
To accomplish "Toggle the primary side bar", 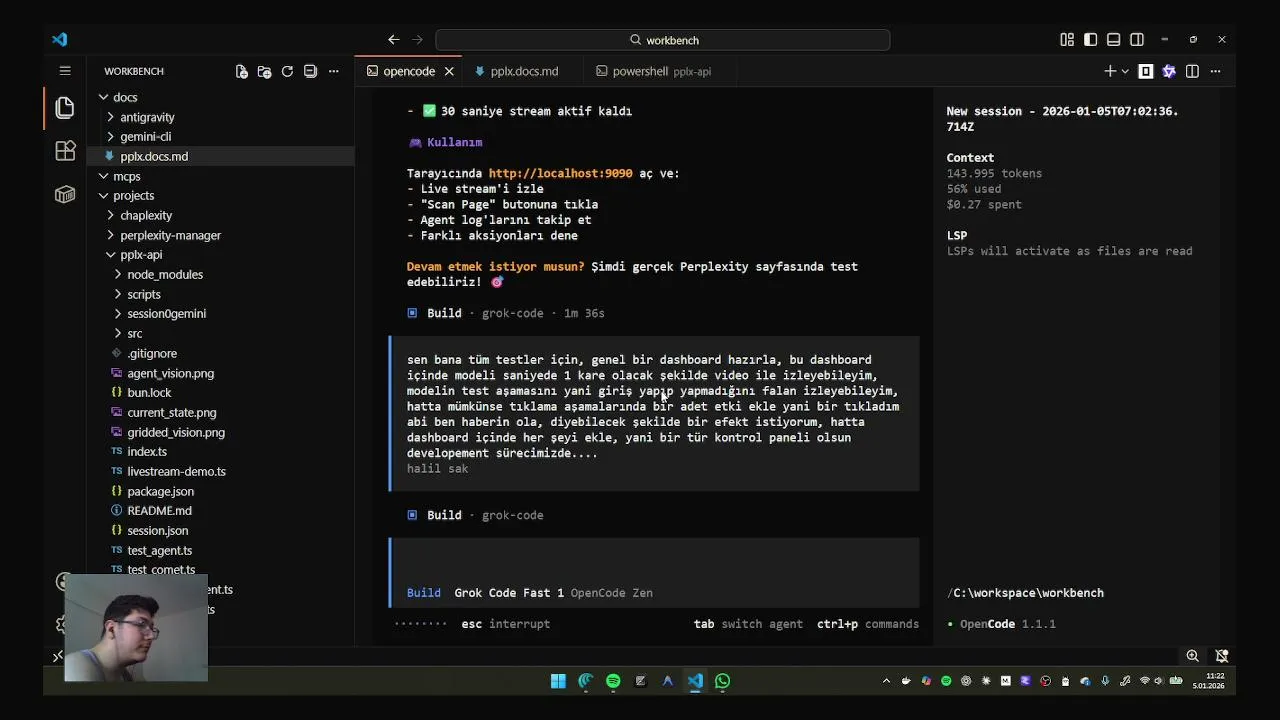I will click(x=1090, y=40).
